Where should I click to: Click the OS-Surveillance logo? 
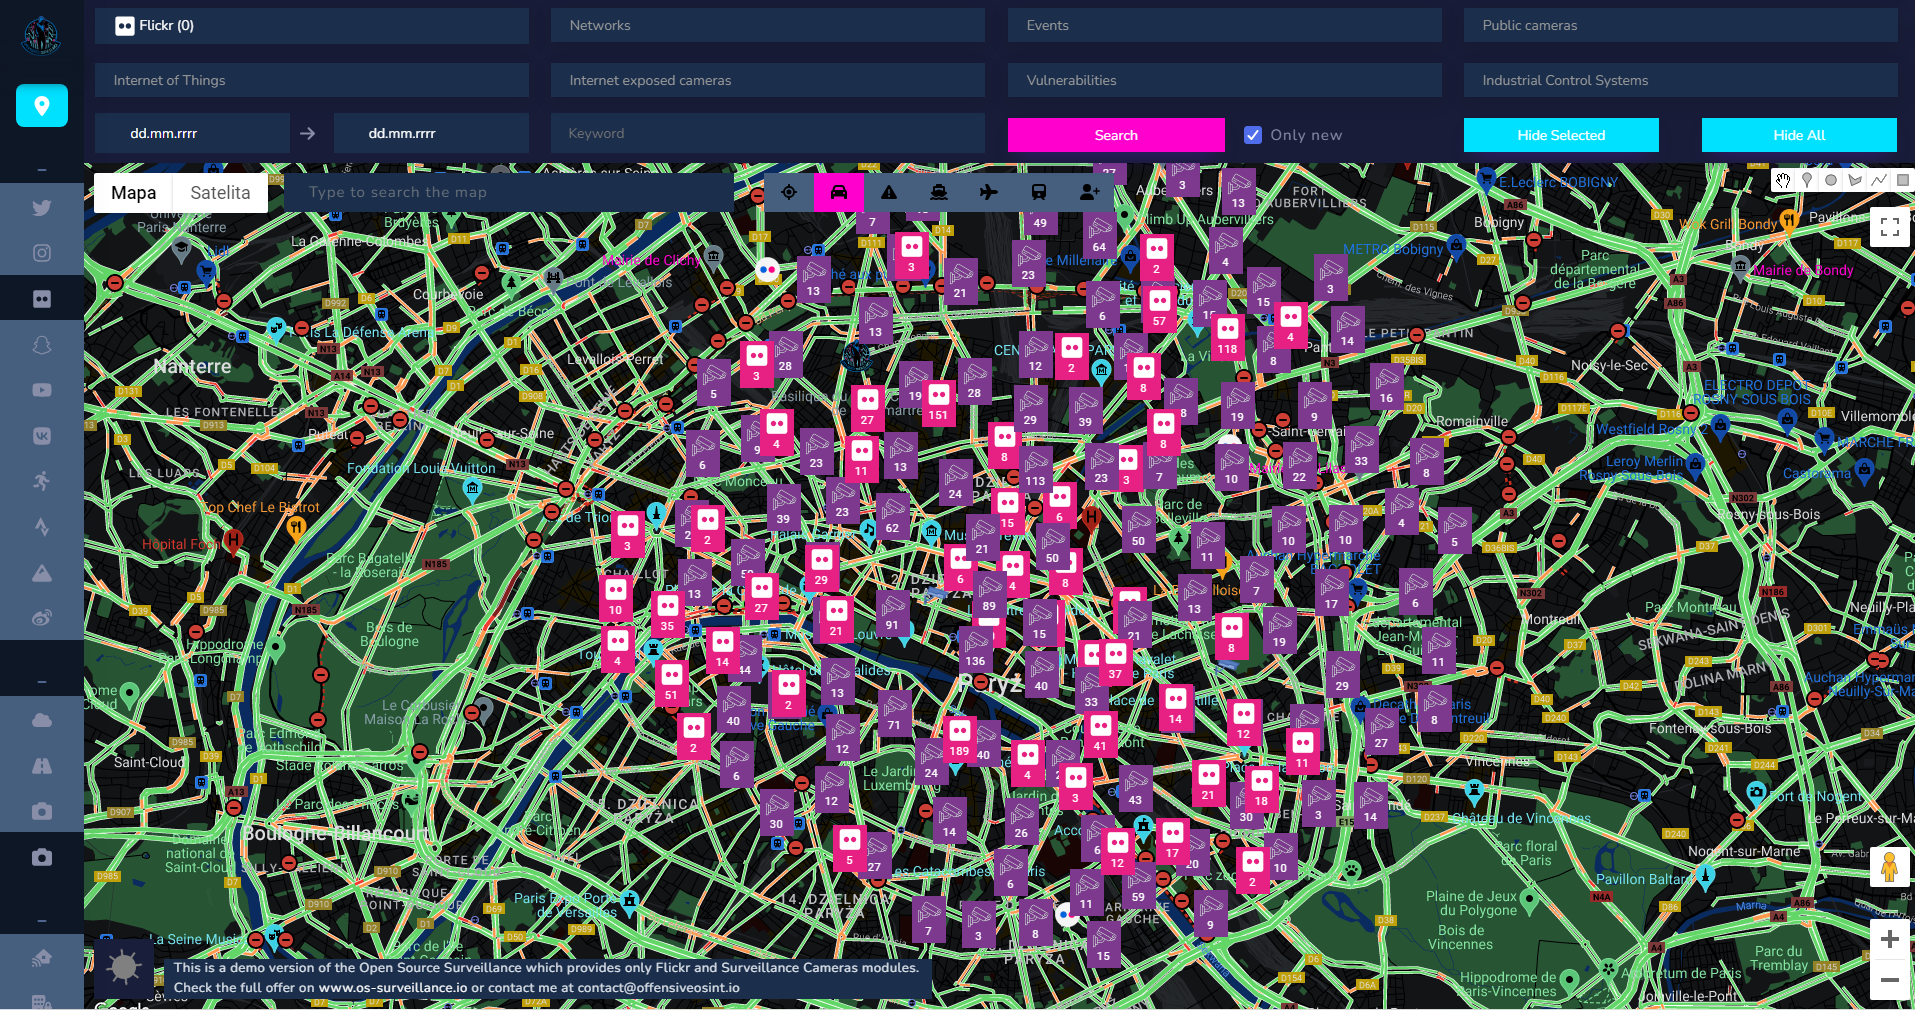tap(41, 36)
